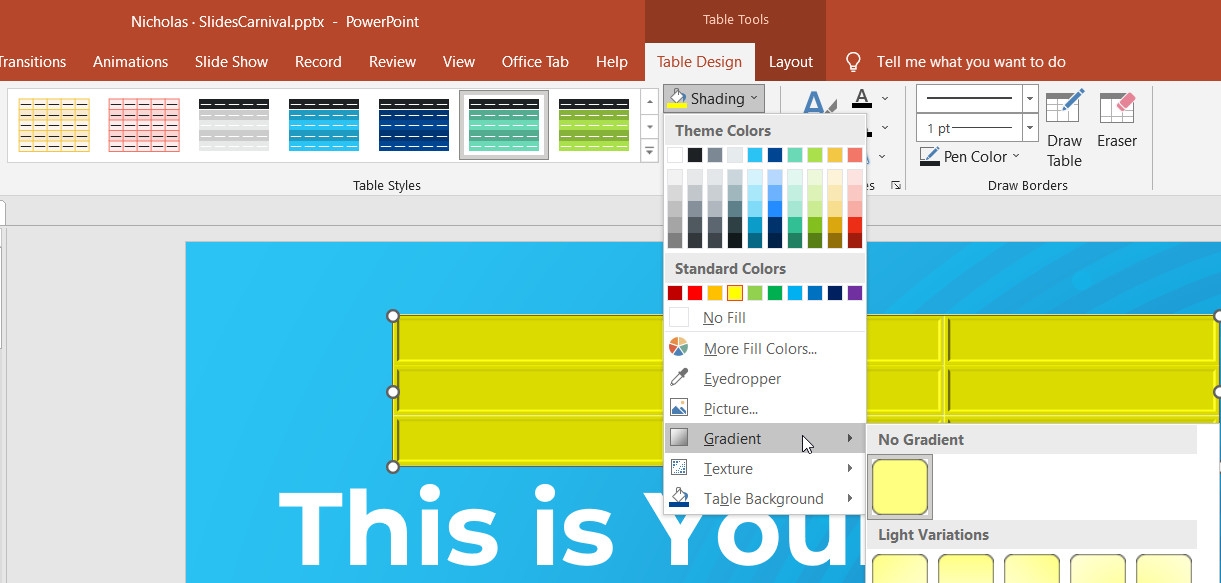Image resolution: width=1221 pixels, height=583 pixels.
Task: Click the Draw Table icon
Action: pos(1064,108)
